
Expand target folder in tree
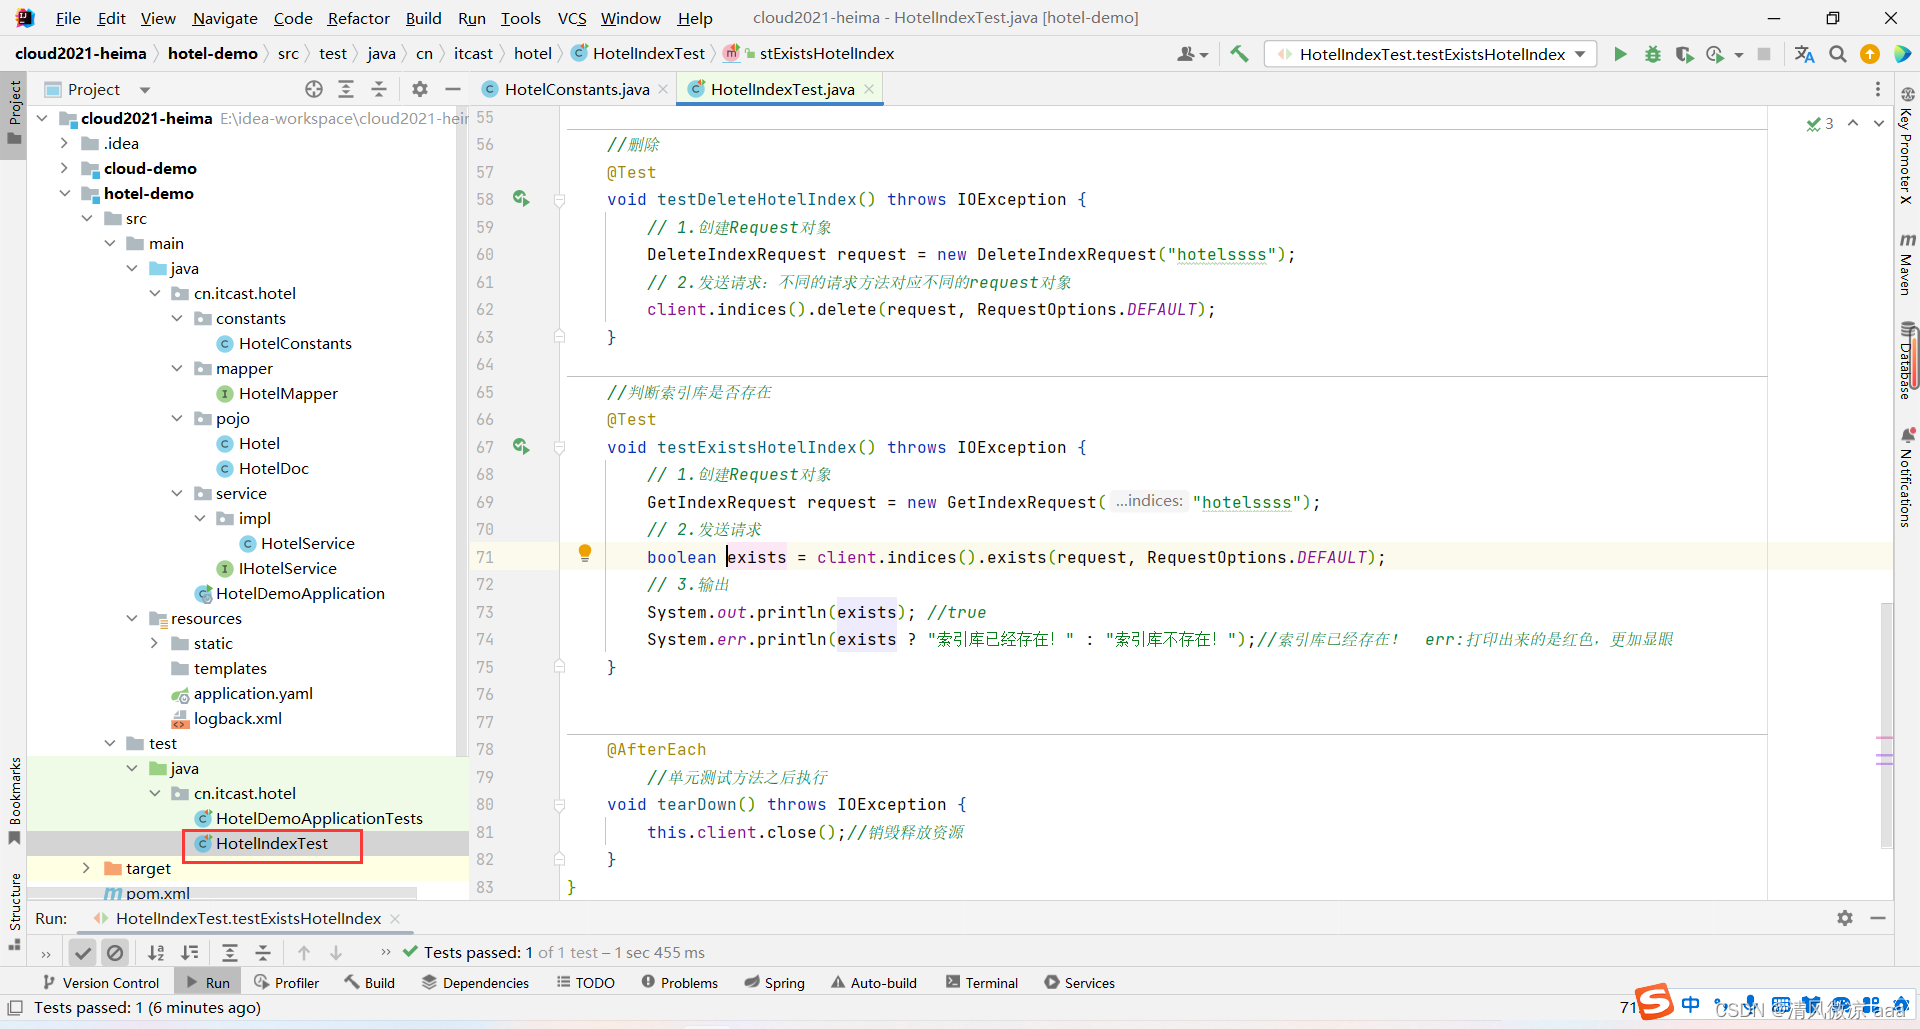tap(86, 868)
